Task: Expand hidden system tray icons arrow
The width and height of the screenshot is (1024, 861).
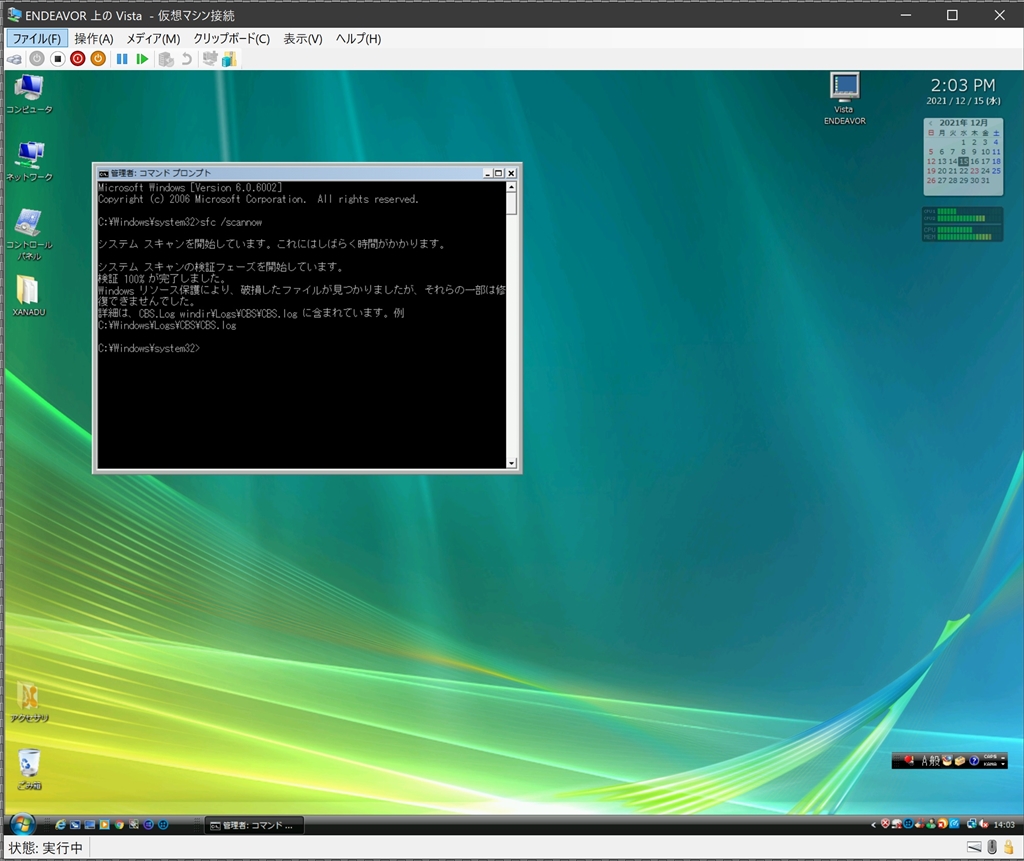Action: pos(873,825)
